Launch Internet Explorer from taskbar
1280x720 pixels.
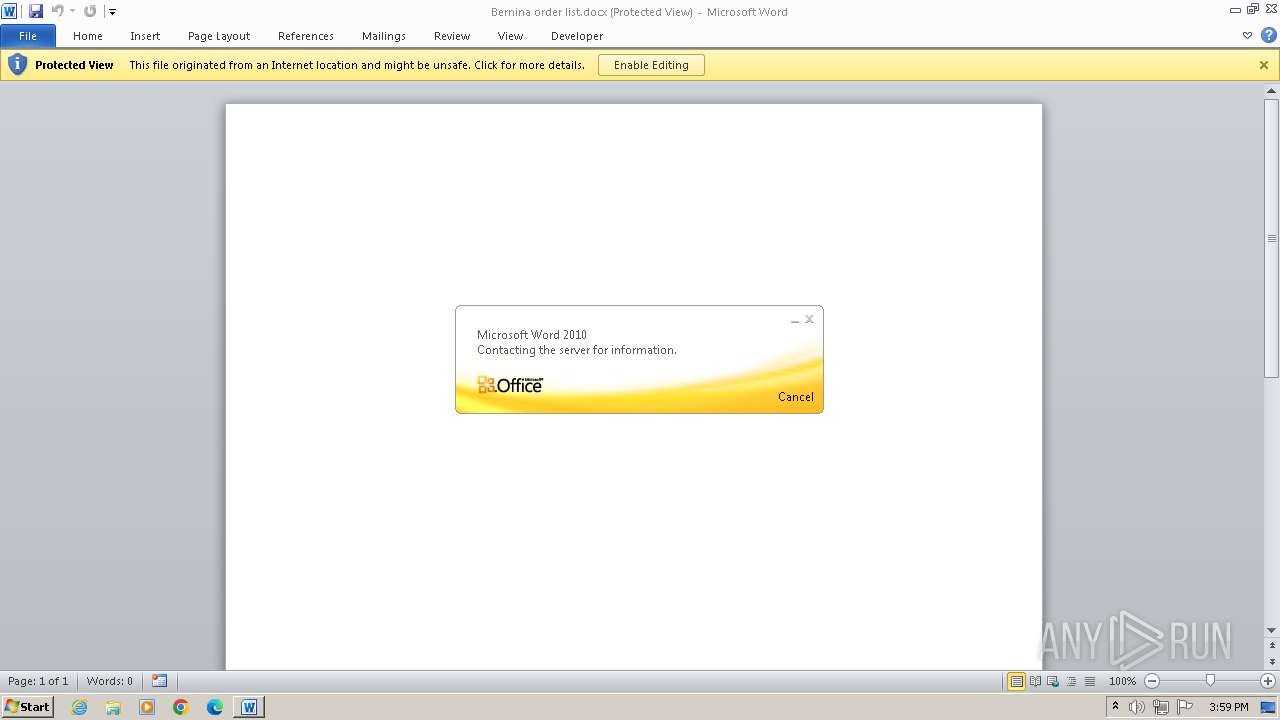80,707
